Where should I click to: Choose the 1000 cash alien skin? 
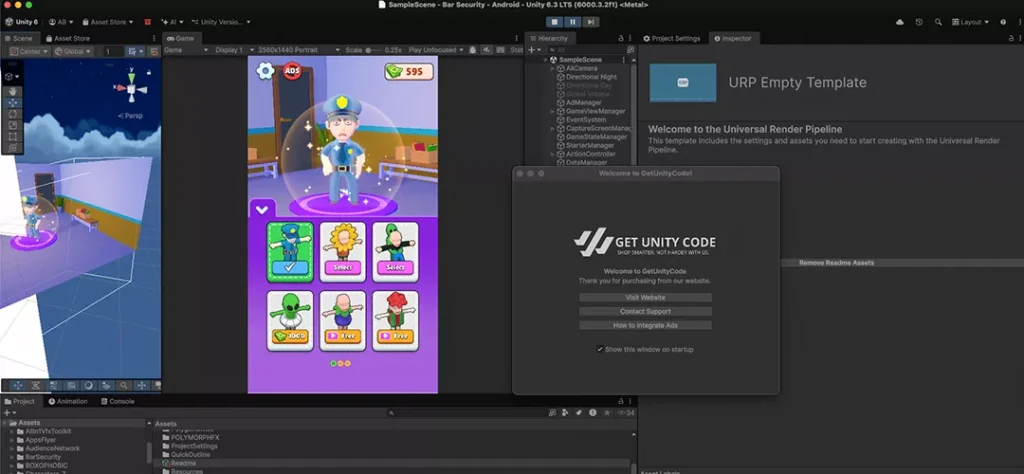coord(290,321)
